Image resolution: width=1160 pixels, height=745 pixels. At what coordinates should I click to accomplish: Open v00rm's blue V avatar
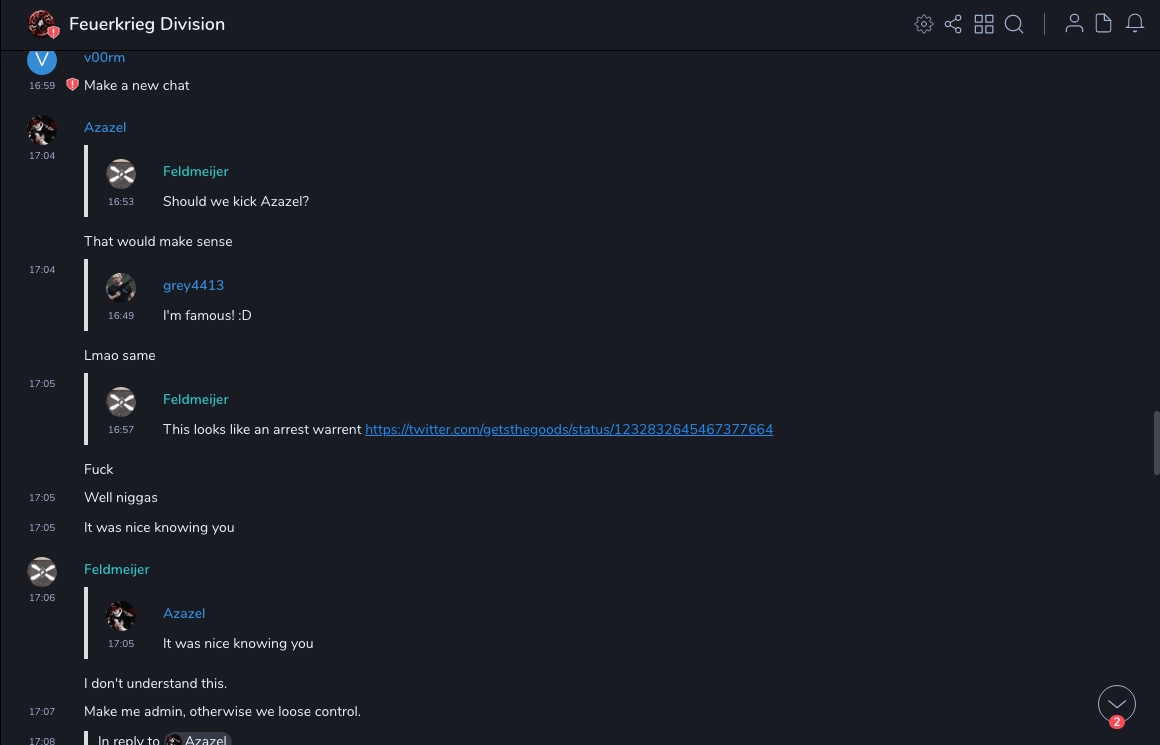point(42,60)
